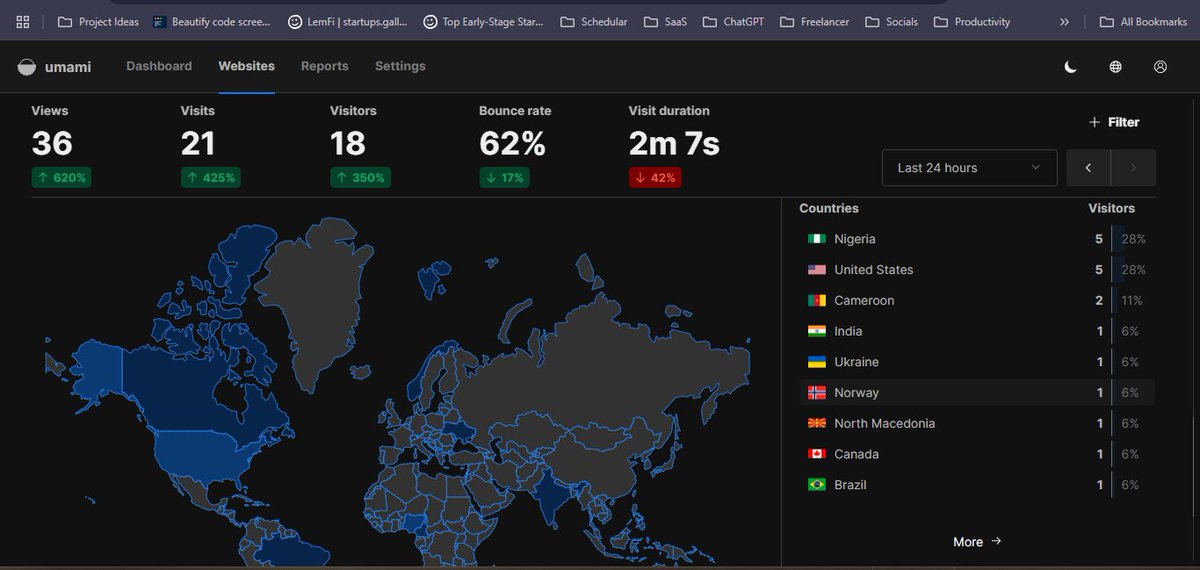
Task: Toggle dark mode moon icon
Action: pyautogui.click(x=1070, y=67)
